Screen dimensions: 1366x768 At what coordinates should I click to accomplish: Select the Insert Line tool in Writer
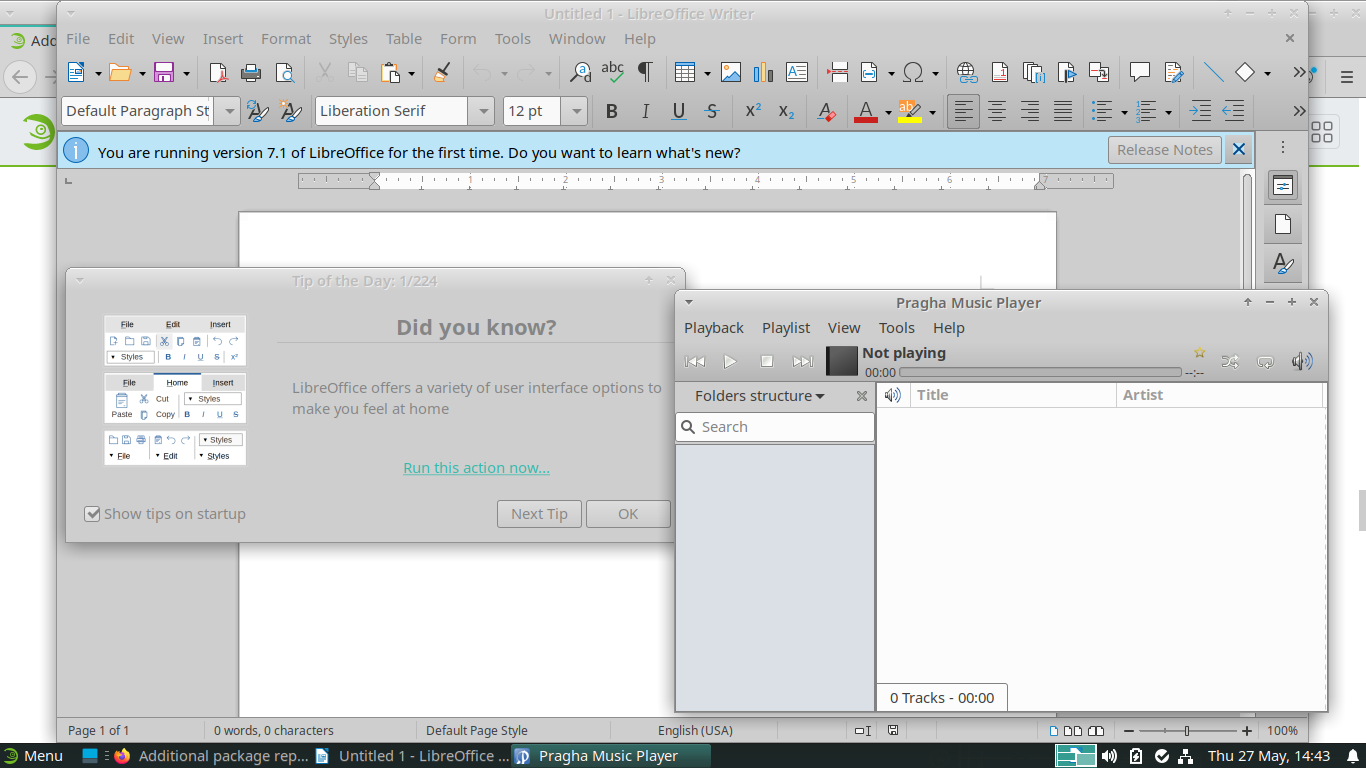(x=1213, y=72)
